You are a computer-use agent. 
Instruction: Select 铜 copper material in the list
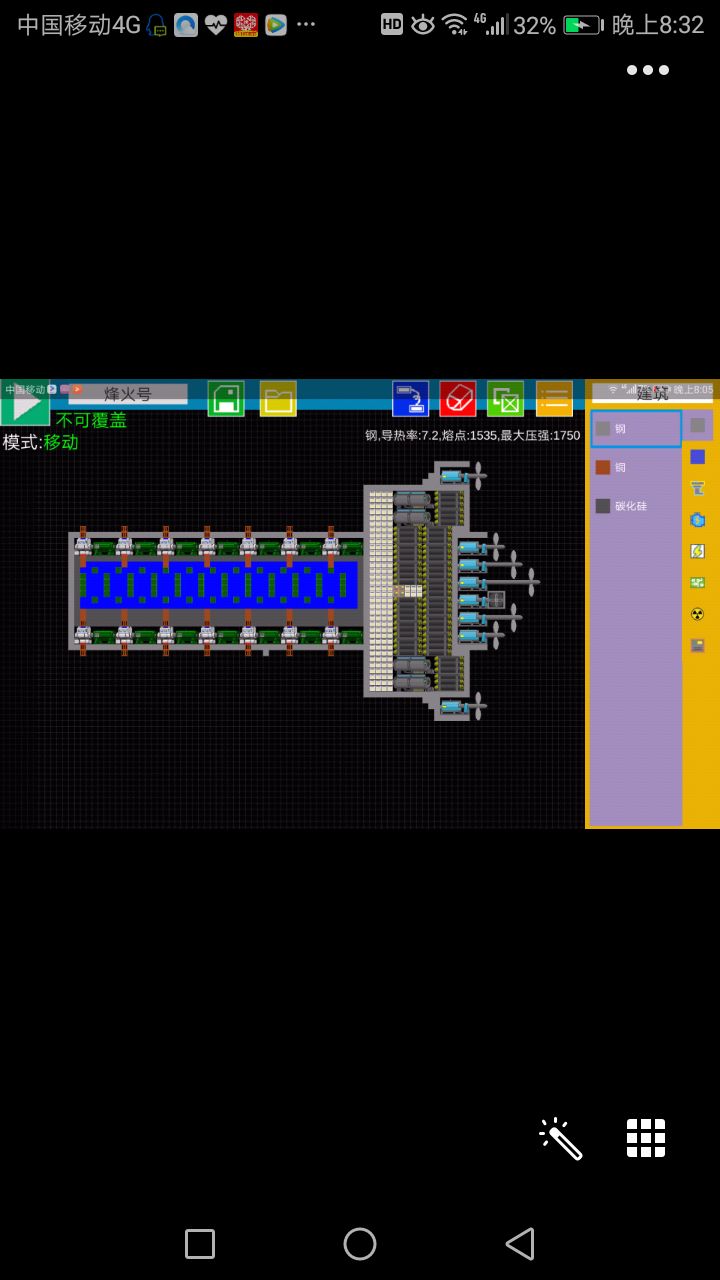coord(636,467)
